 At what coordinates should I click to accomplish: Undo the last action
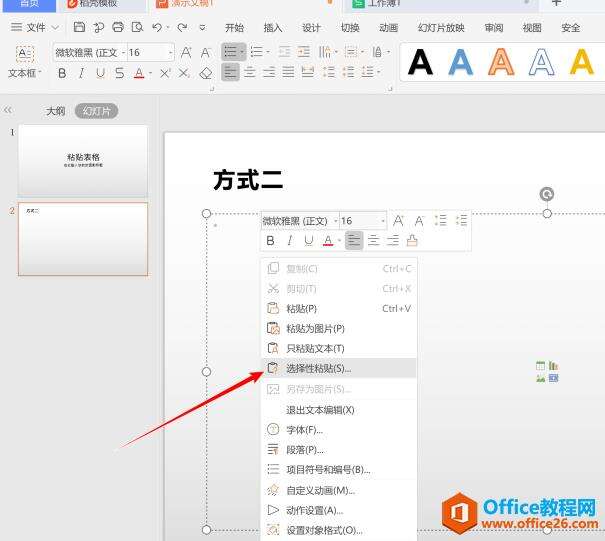click(x=157, y=27)
